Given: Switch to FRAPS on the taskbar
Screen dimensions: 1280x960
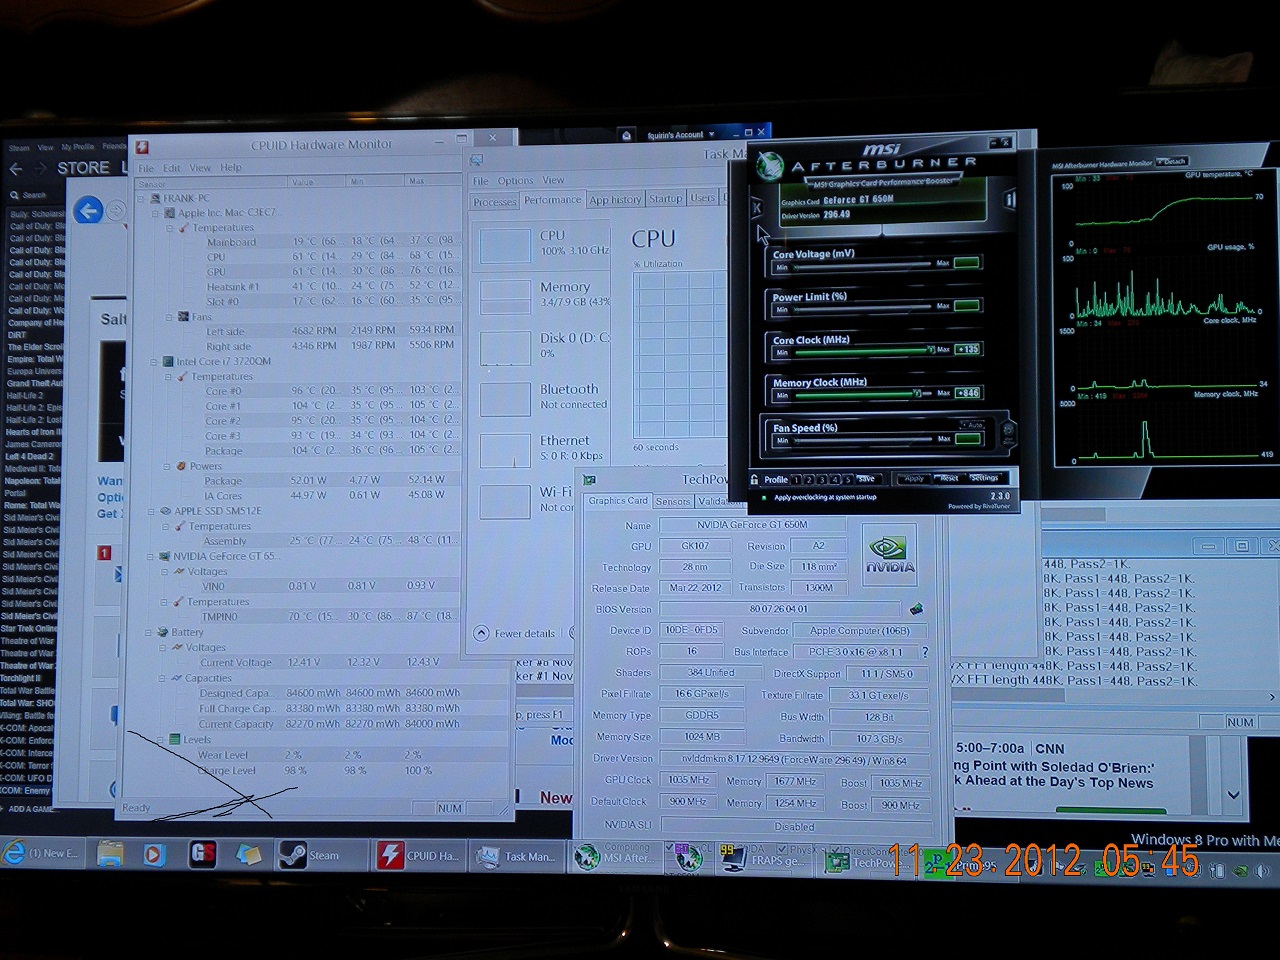Looking at the screenshot, I should 763,858.
